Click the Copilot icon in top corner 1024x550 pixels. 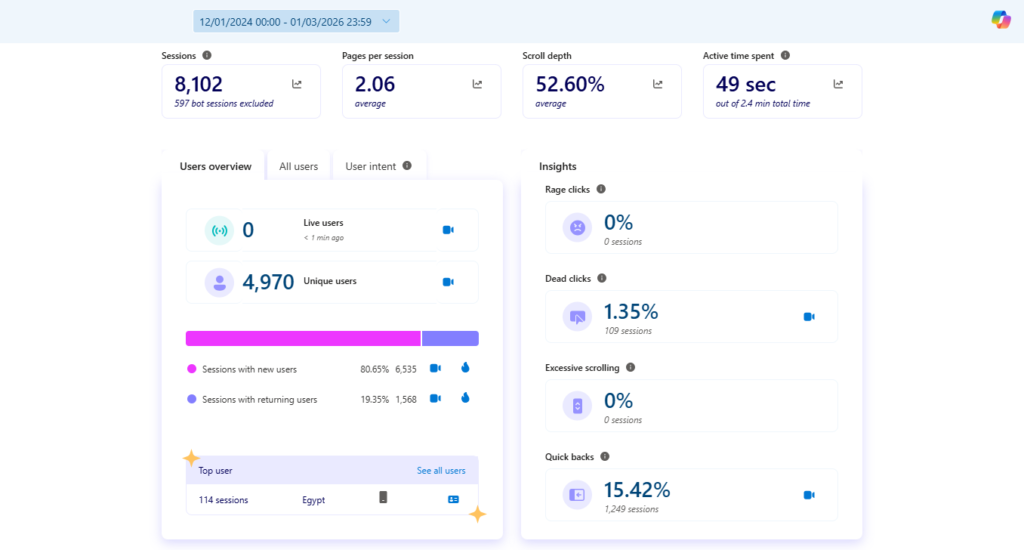(x=1000, y=20)
